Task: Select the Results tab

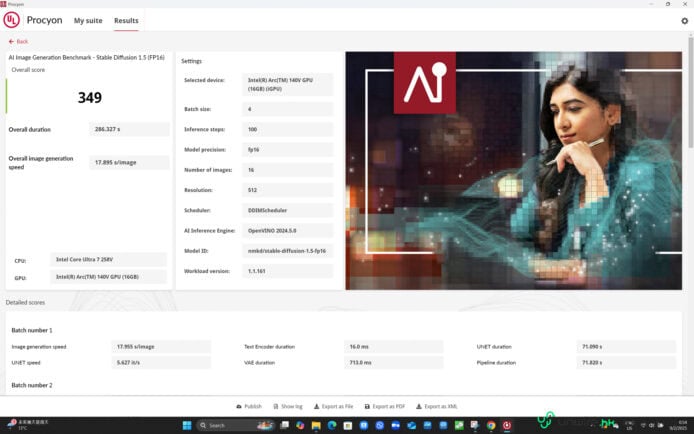Action: coord(126,20)
